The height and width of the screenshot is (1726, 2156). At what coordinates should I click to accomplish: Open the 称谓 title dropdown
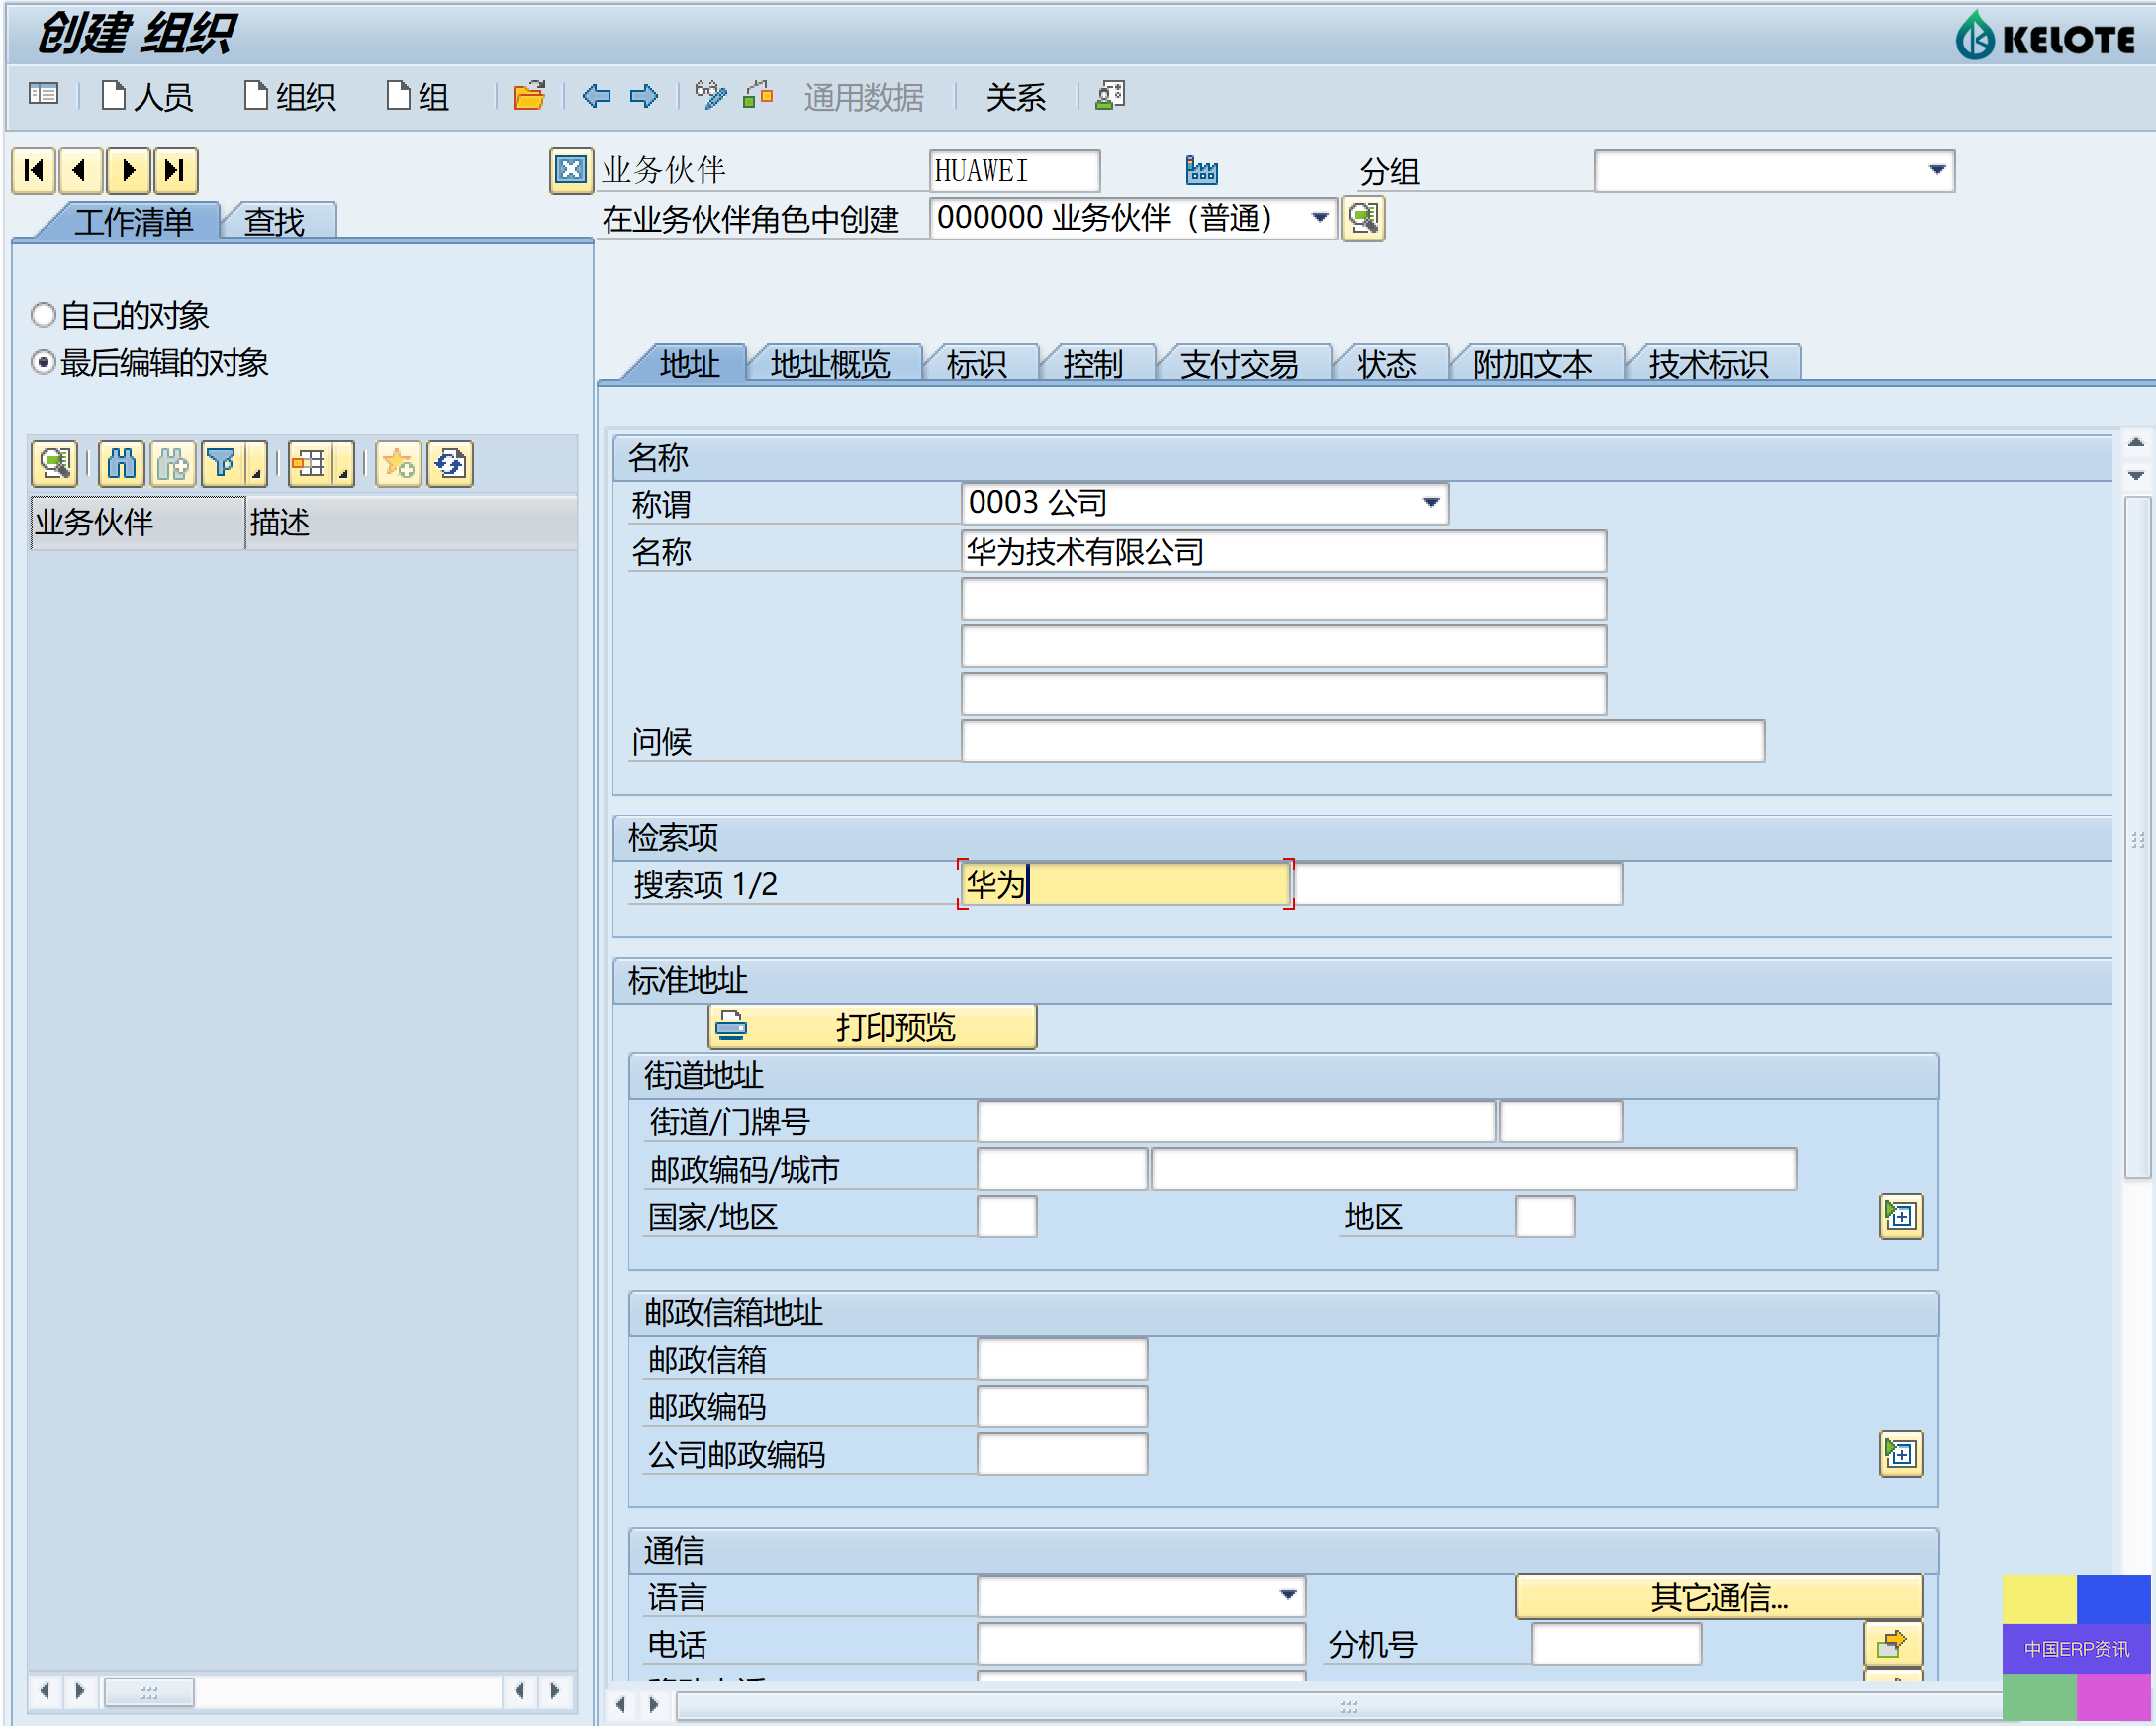tap(1431, 503)
